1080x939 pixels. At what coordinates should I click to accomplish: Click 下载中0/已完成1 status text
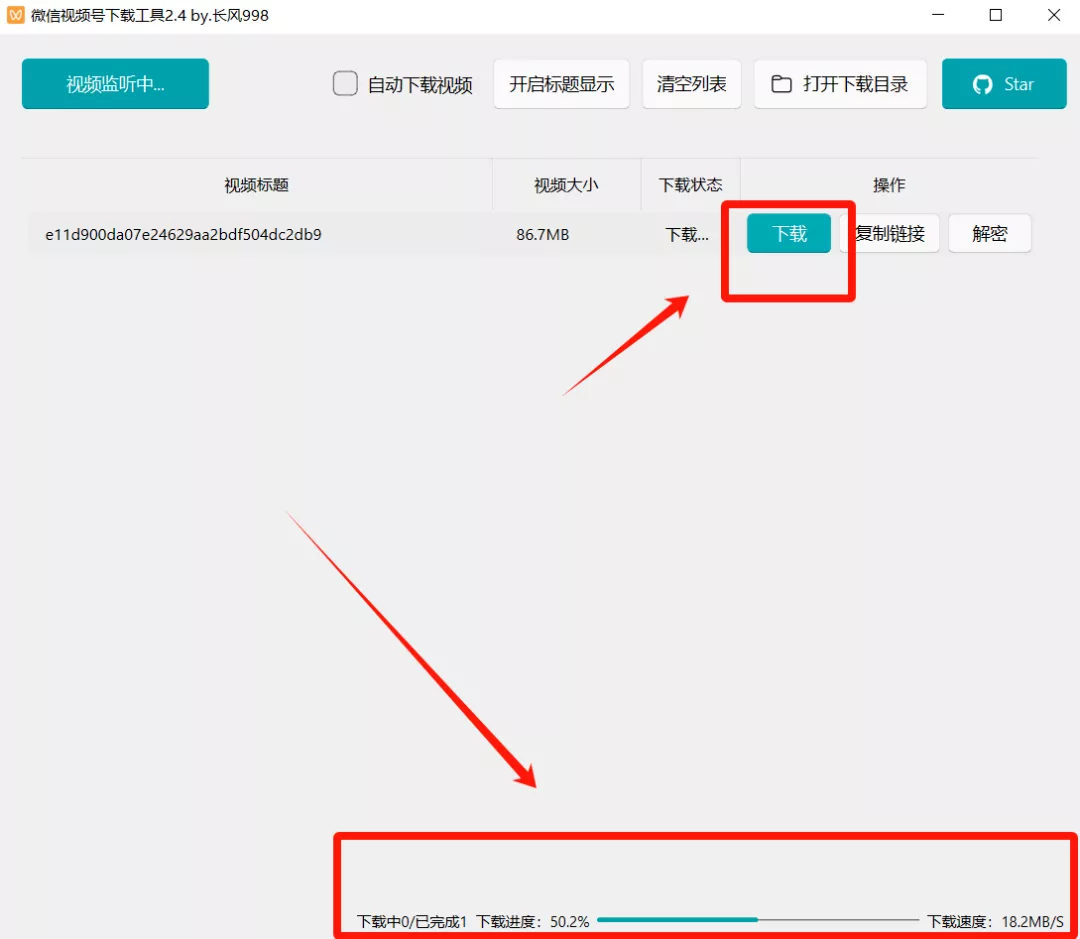pos(412,922)
